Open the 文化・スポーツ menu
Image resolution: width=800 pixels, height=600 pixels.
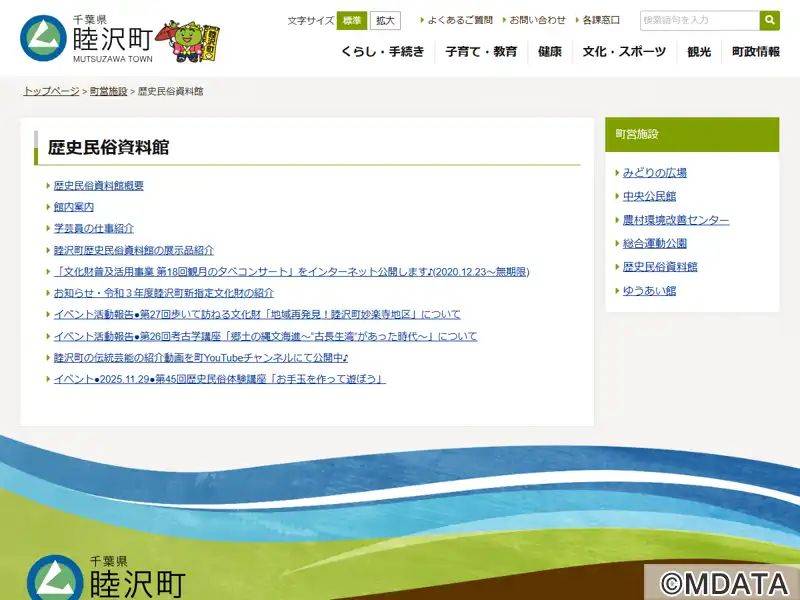pos(624,52)
